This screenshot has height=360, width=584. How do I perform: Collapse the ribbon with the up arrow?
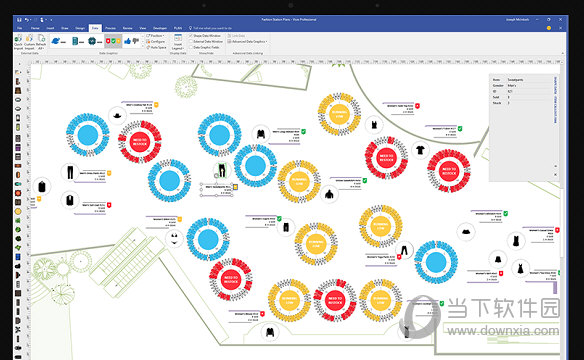(562, 54)
